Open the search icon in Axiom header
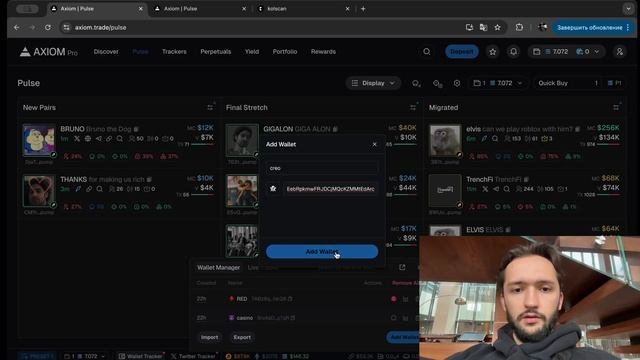The height and width of the screenshot is (360, 640). [427, 52]
